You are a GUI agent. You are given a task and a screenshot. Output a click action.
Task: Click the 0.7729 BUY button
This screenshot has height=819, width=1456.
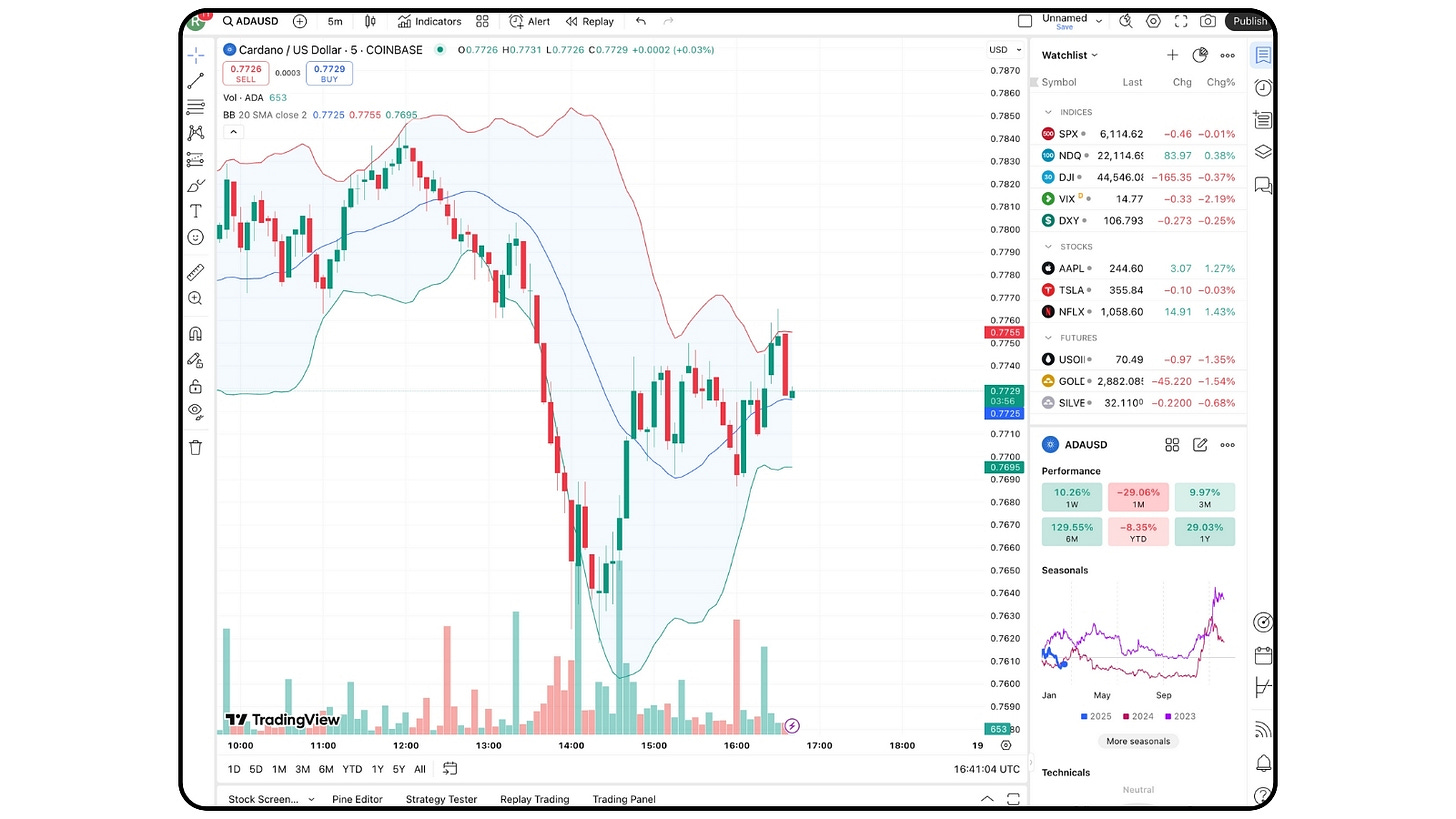pyautogui.click(x=330, y=73)
